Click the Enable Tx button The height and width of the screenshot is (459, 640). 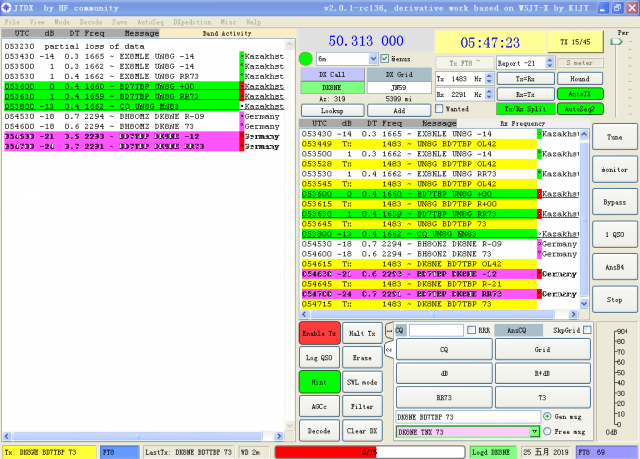pyautogui.click(x=320, y=333)
